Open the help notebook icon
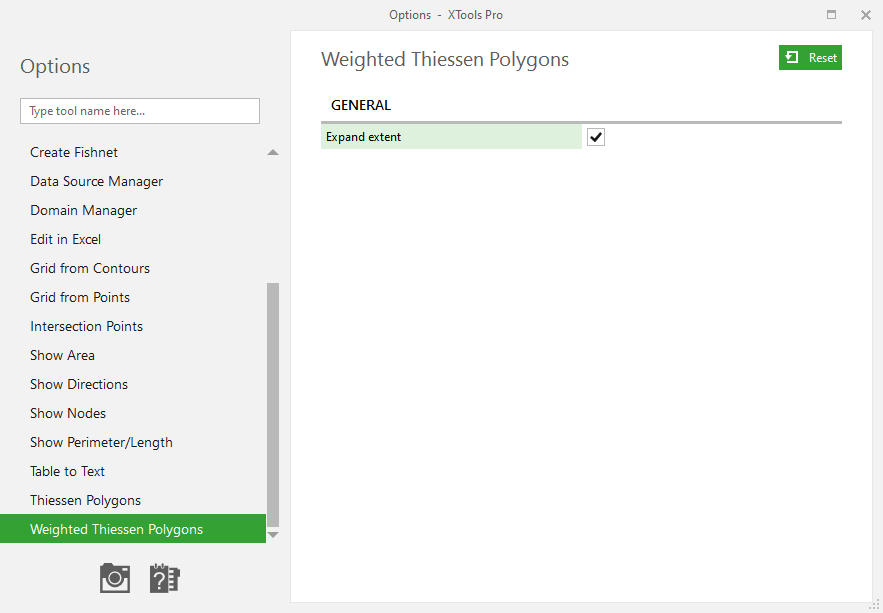This screenshot has height=613, width=883. pos(165,578)
